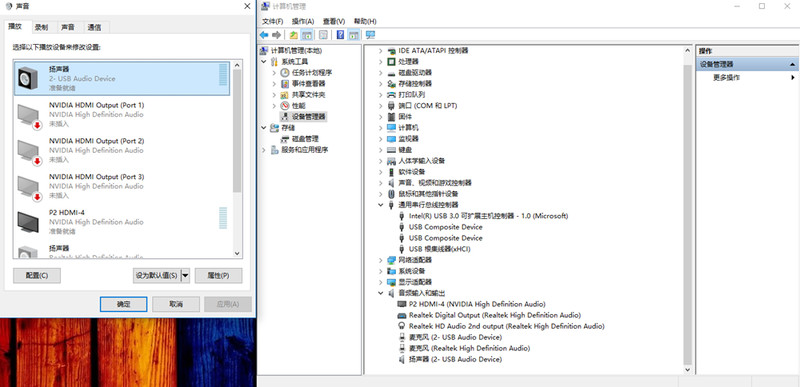This screenshot has height=387, width=800.
Task: Select Intel(R) USB 3.0 可扩展主机控制器 entry
Action: click(488, 216)
